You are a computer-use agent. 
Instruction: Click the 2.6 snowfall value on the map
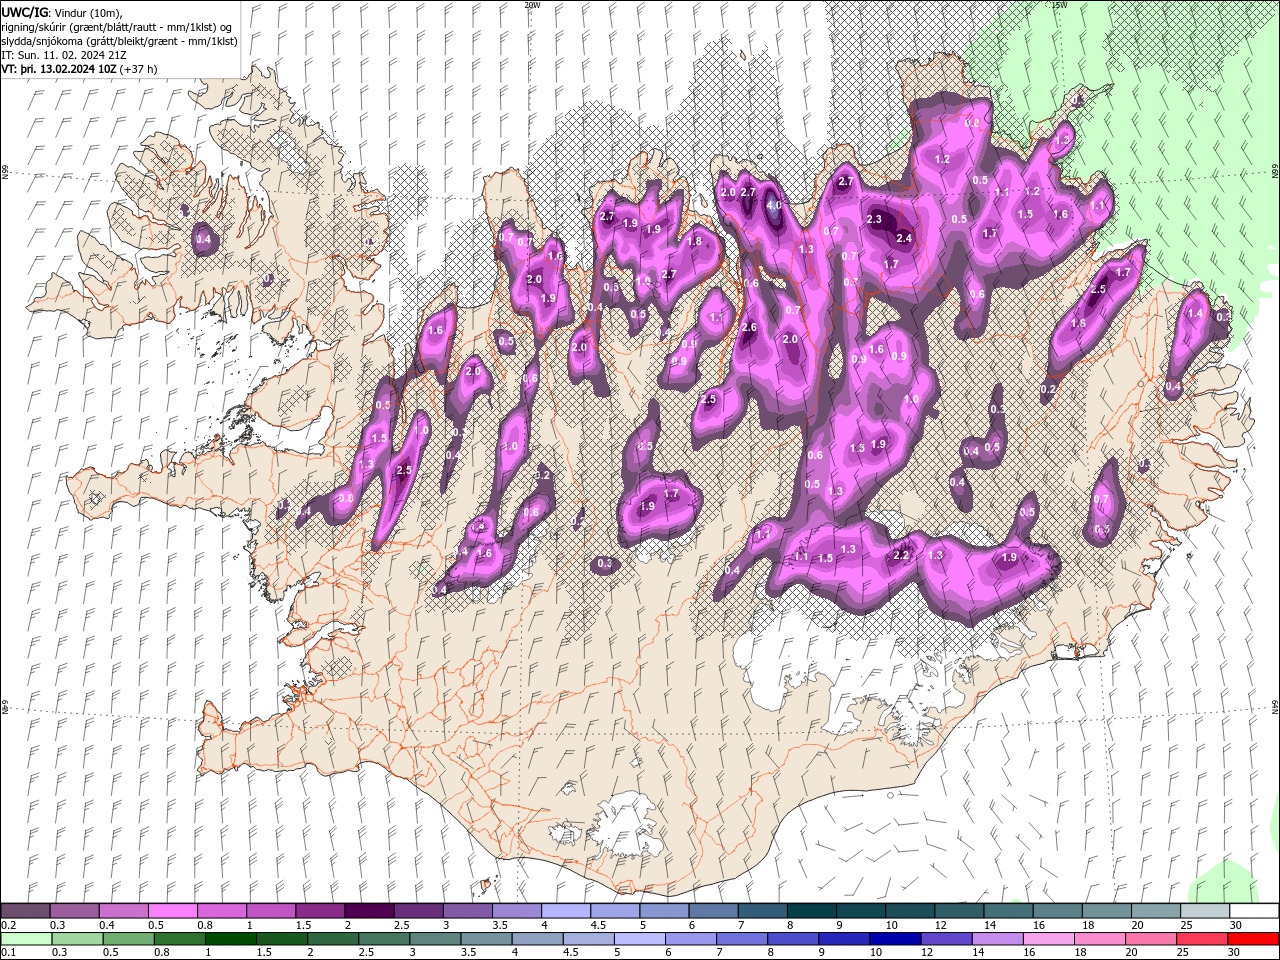(x=749, y=328)
